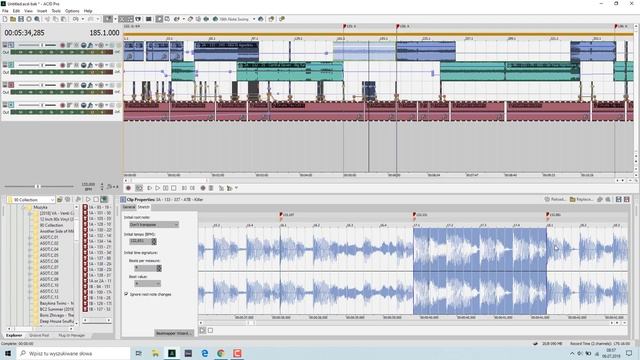Open the View menu
640x360 pixels.
(28, 11)
